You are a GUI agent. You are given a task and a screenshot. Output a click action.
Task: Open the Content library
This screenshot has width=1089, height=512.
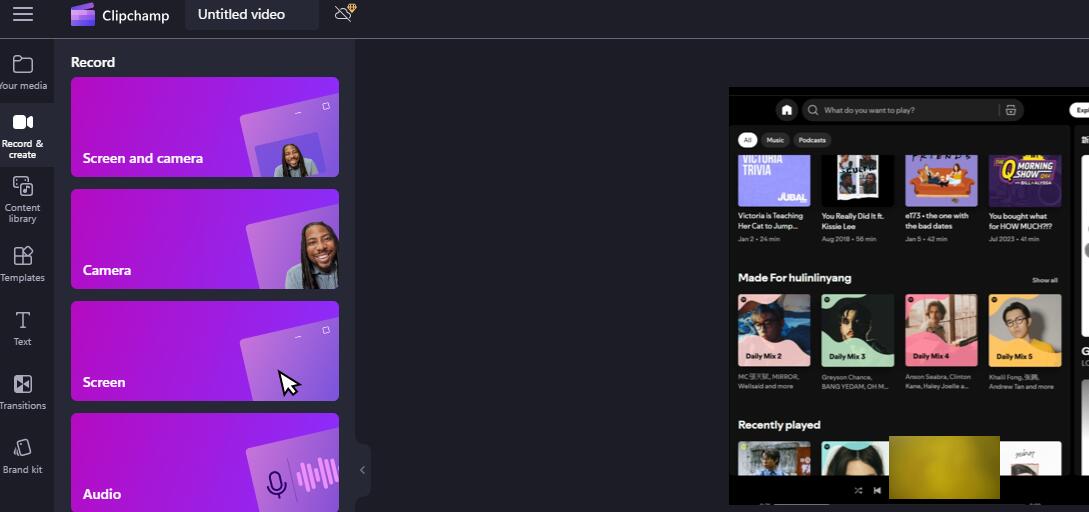(x=22, y=199)
